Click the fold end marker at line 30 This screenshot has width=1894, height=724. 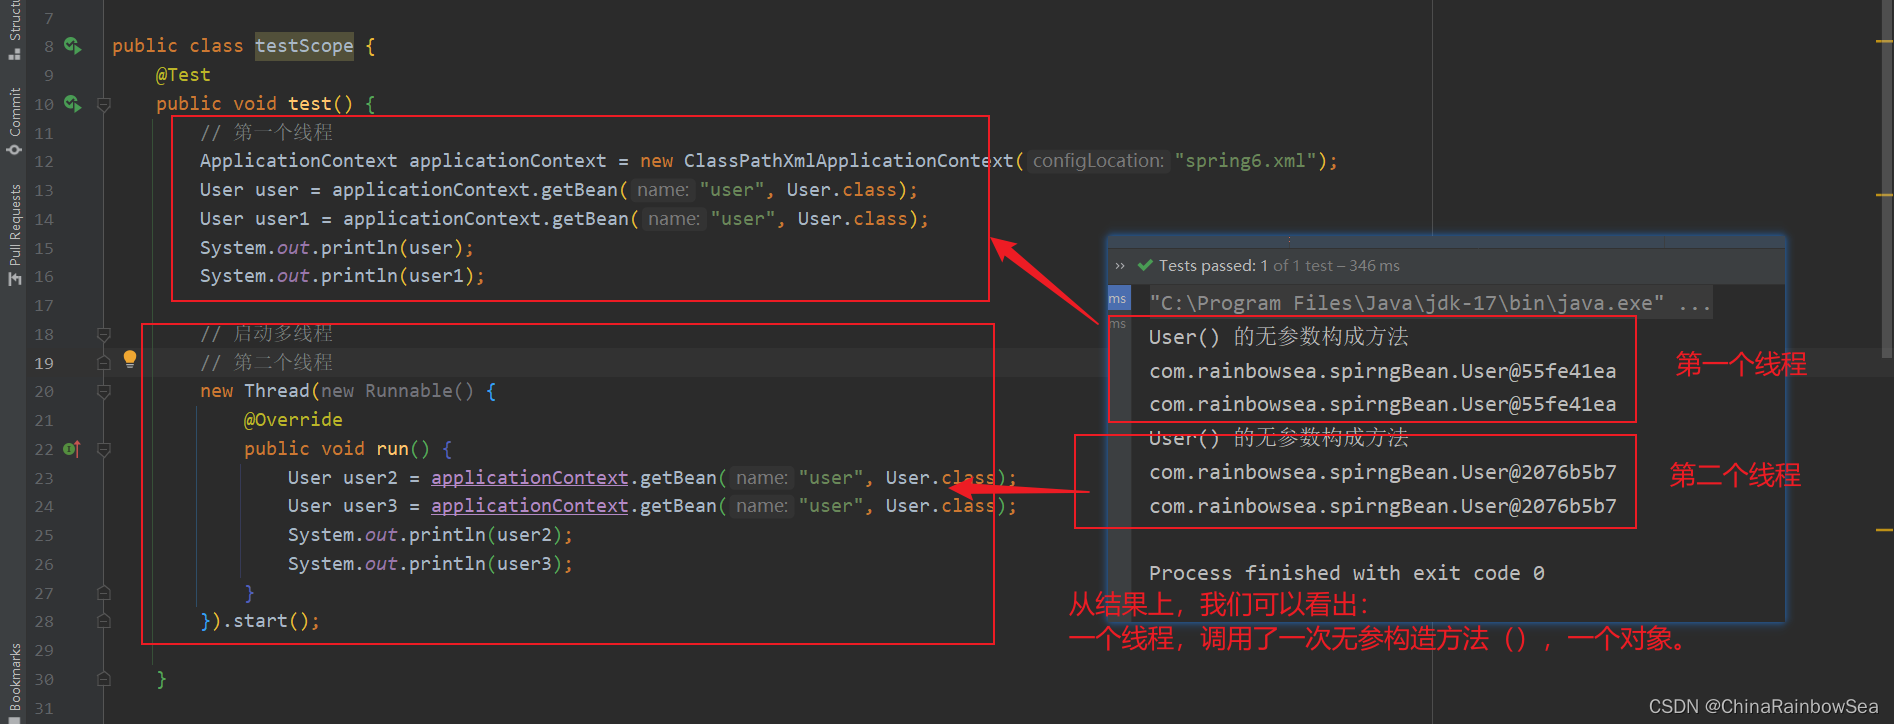pos(104,679)
